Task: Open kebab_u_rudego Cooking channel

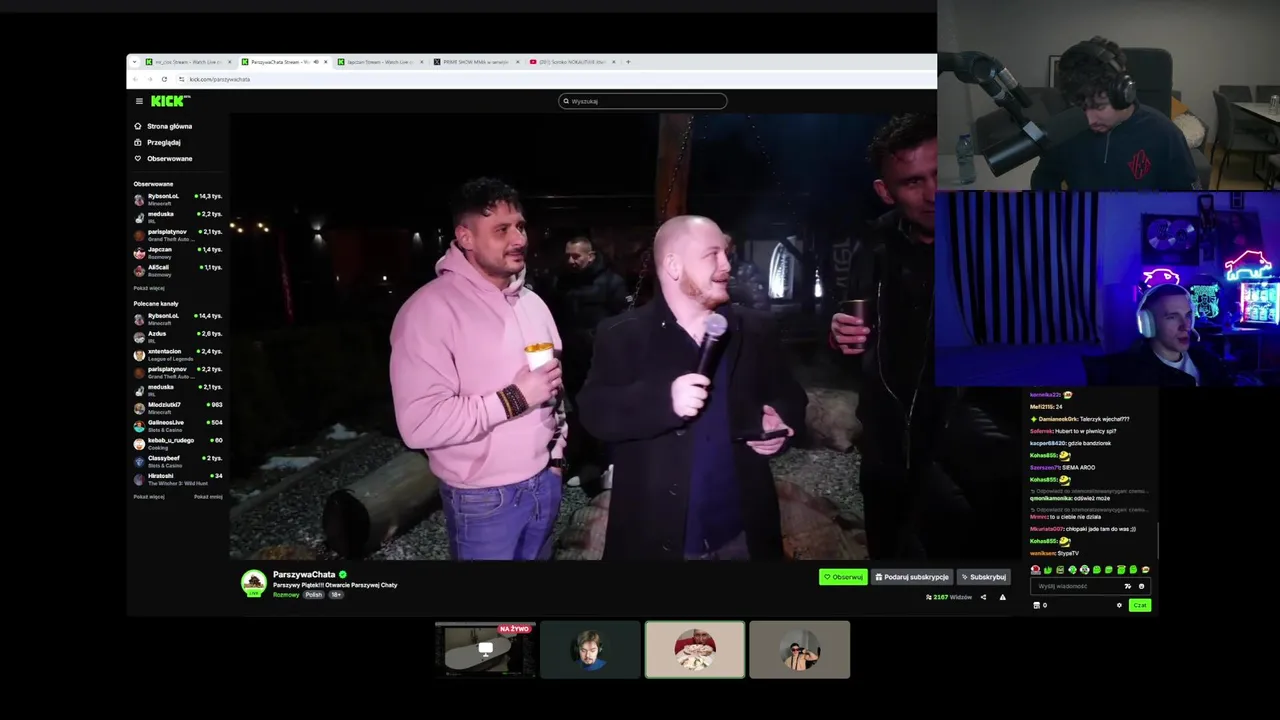Action: click(178, 443)
